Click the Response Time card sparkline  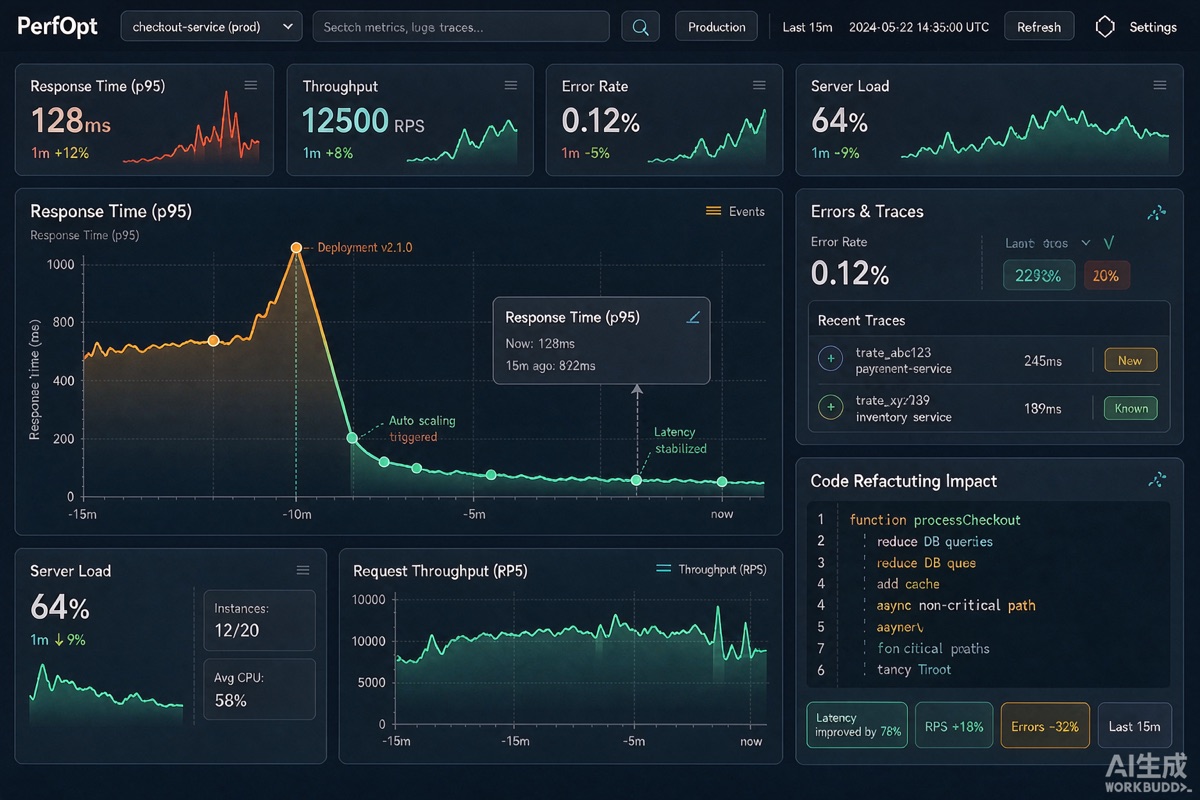[191, 128]
